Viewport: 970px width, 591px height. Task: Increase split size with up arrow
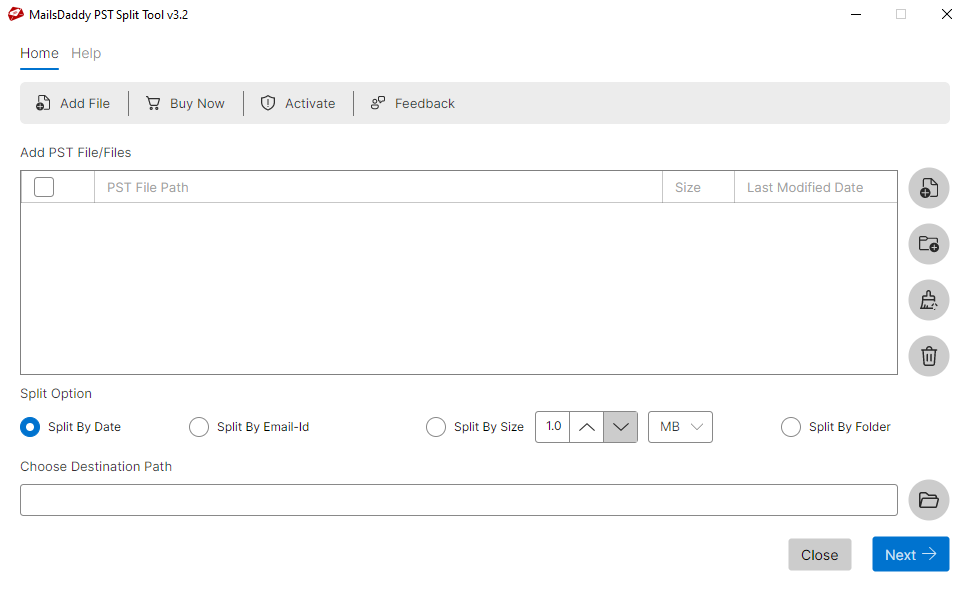pyautogui.click(x=586, y=427)
